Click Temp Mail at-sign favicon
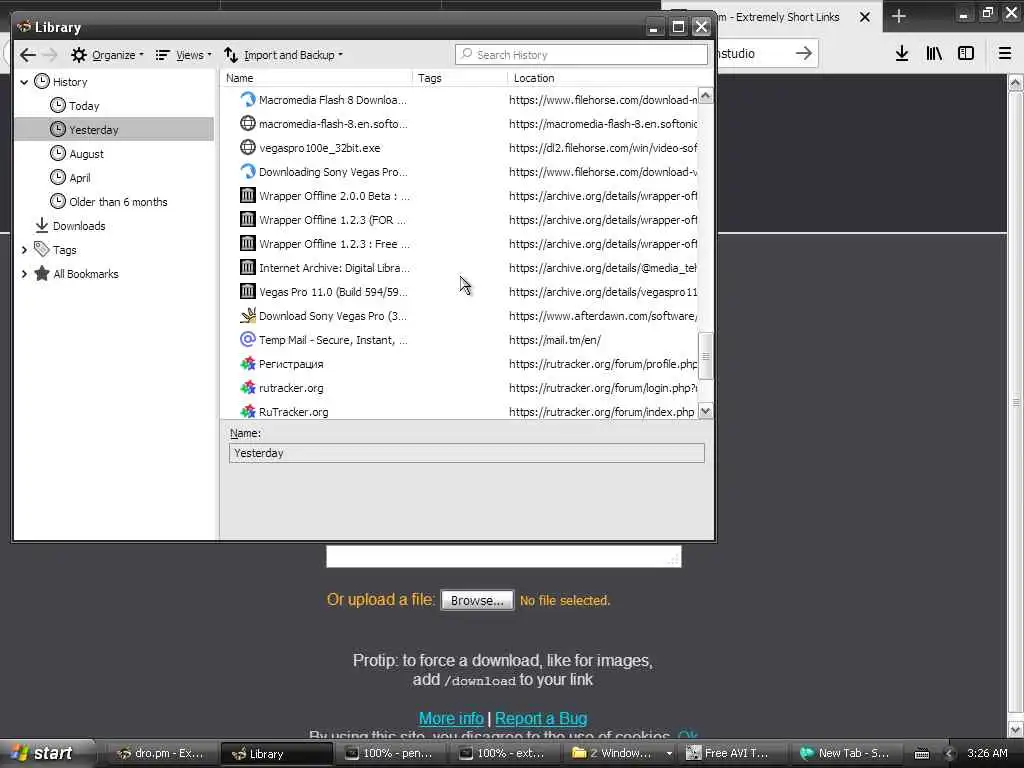This screenshot has height=768, width=1024. click(x=248, y=339)
